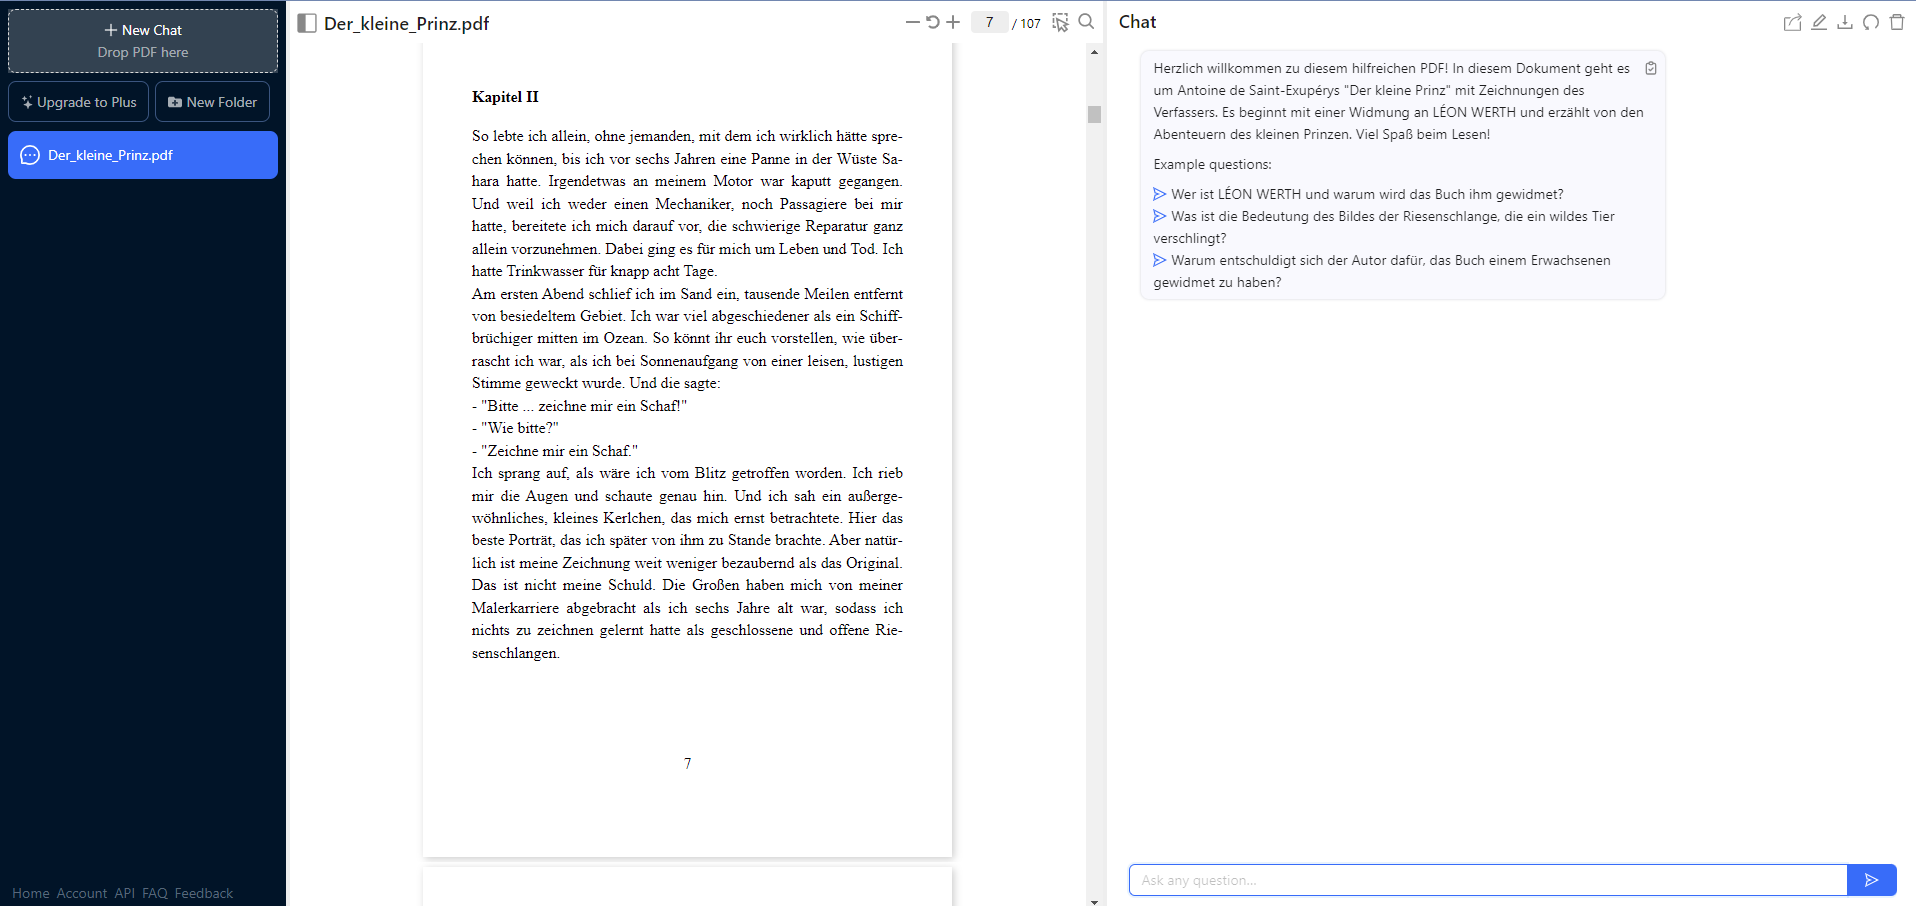Select the Riesenschlange example question
This screenshot has height=906, width=1916.
1384,227
